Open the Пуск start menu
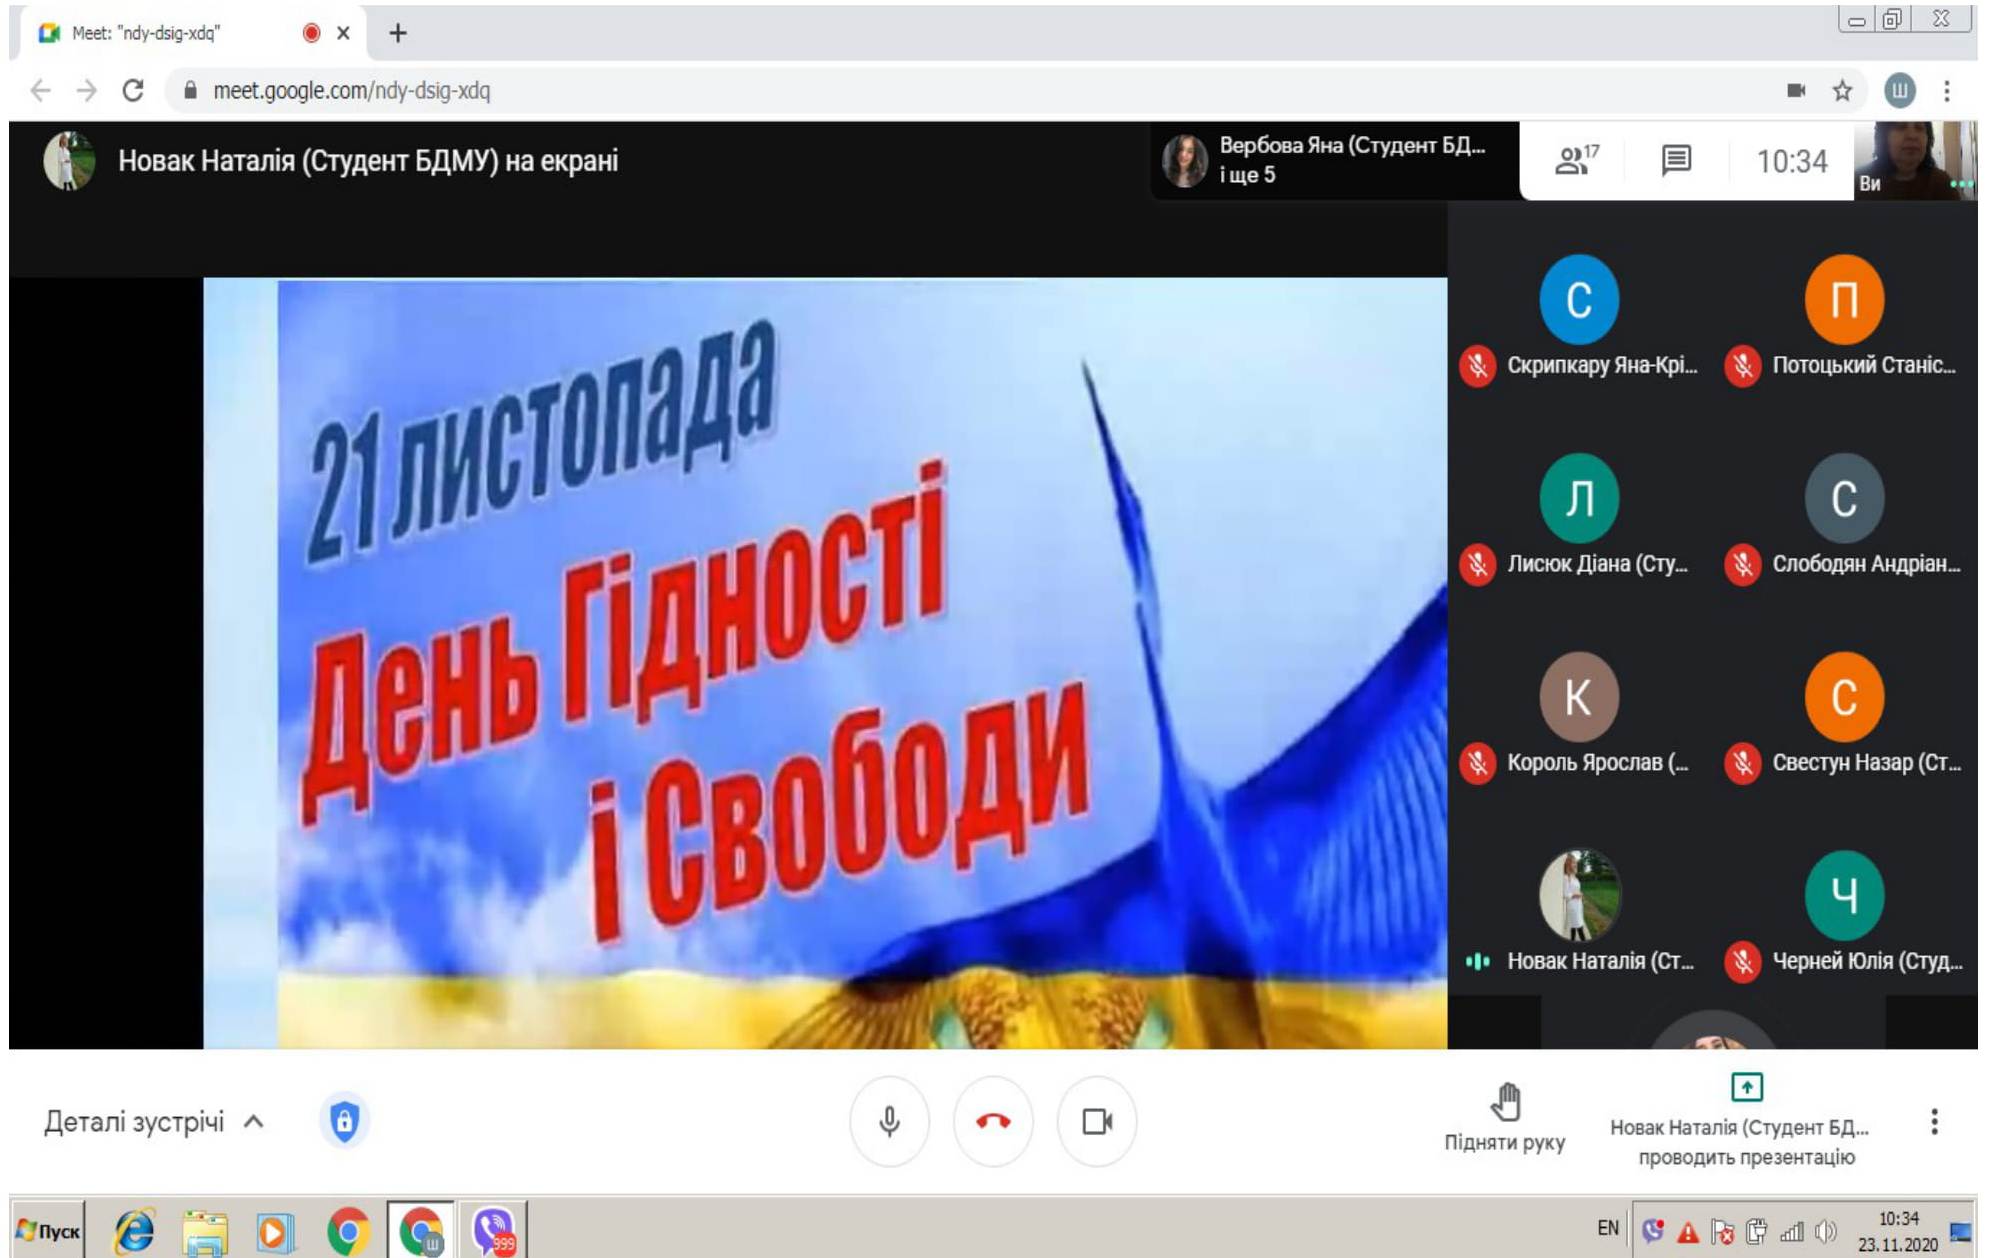 (48, 1231)
